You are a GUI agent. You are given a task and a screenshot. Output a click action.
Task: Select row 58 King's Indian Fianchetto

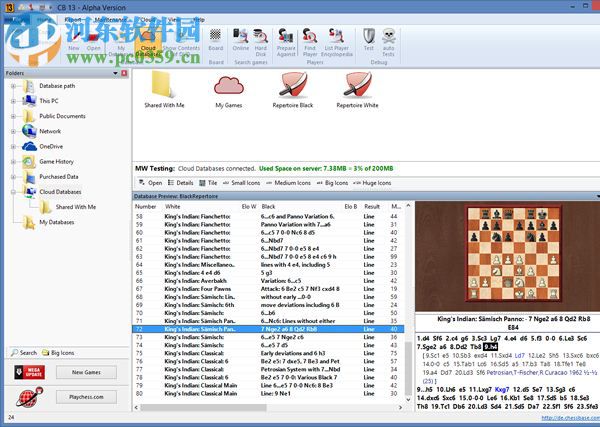[x=268, y=217]
